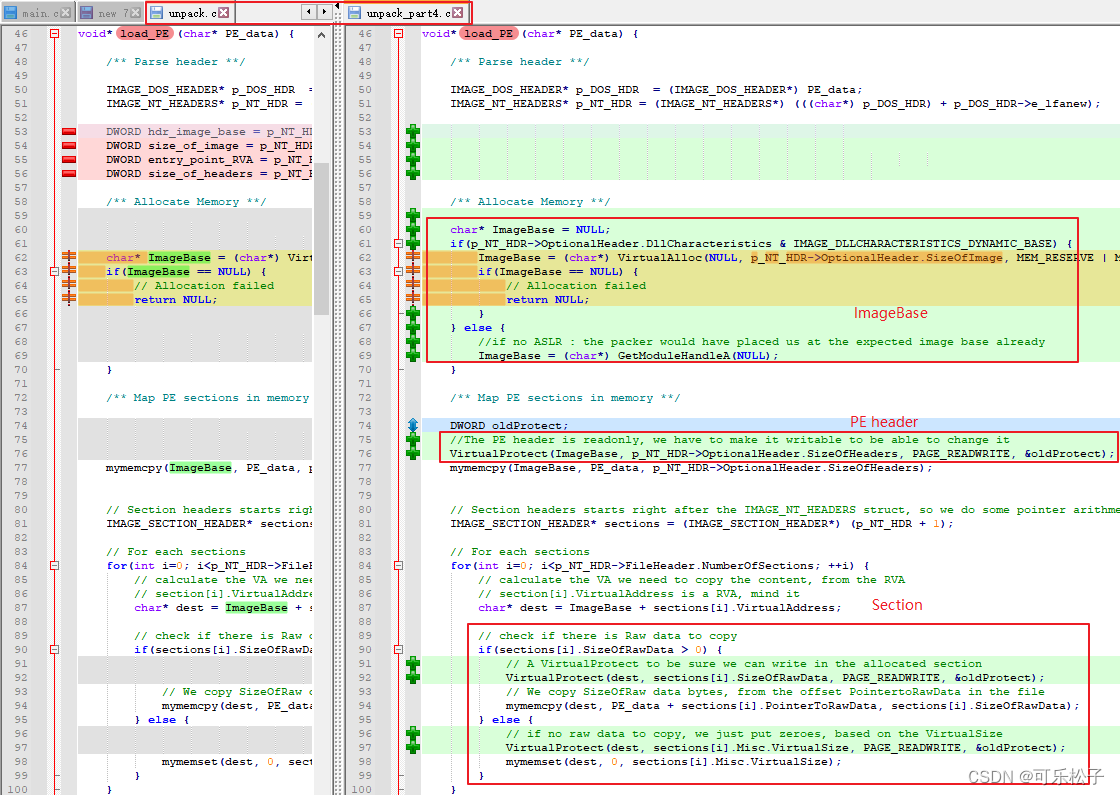Click the orange changed marker at line 62 in unpack.c
1120x795 pixels.
point(69,257)
